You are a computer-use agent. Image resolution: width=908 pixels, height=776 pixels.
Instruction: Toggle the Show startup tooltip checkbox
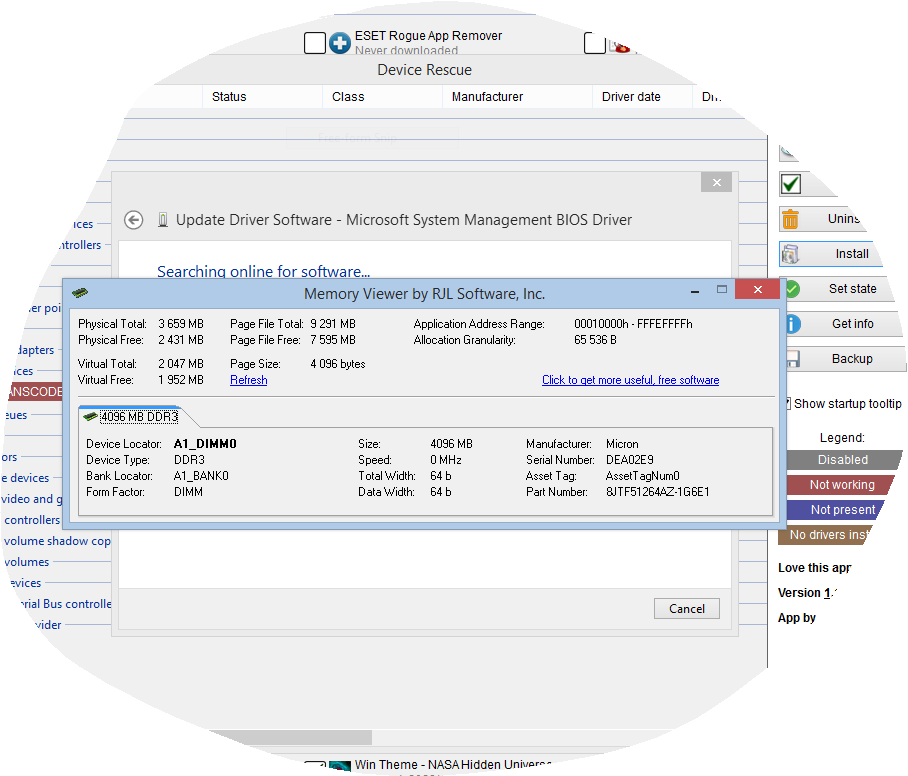(x=788, y=404)
